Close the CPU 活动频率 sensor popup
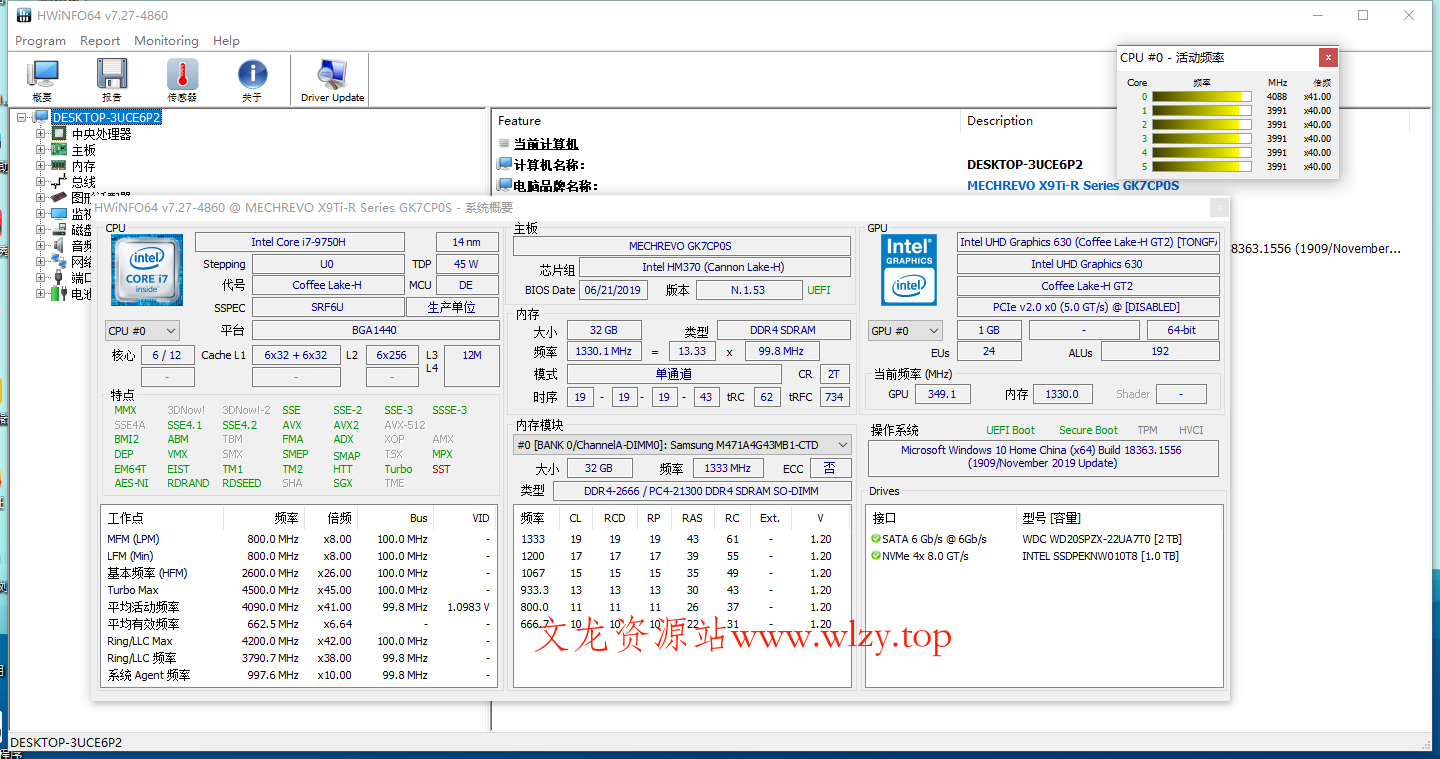The image size is (1440, 759). pyautogui.click(x=1328, y=57)
